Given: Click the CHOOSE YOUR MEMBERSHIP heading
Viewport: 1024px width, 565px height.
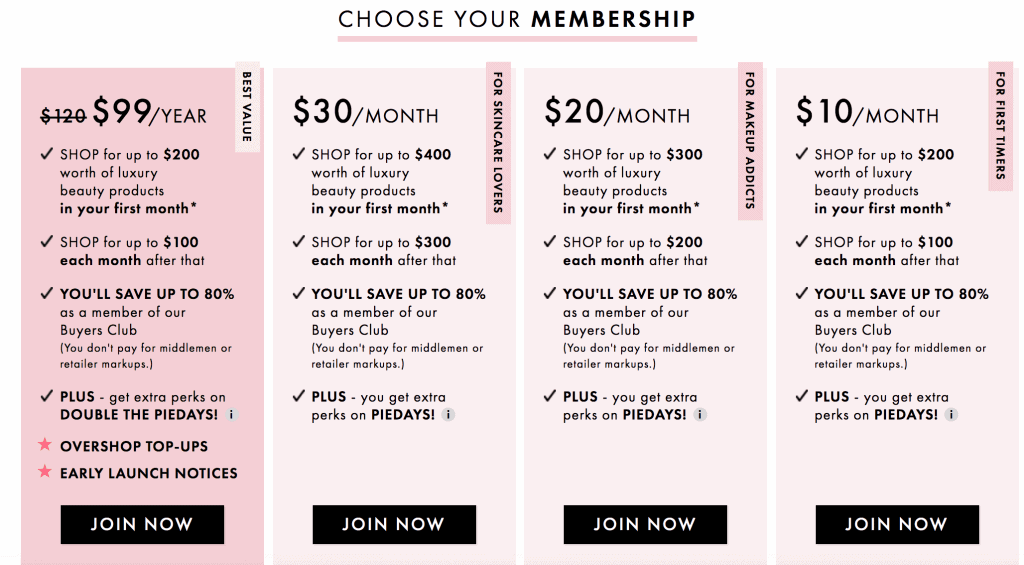Looking at the screenshot, I should [x=517, y=20].
